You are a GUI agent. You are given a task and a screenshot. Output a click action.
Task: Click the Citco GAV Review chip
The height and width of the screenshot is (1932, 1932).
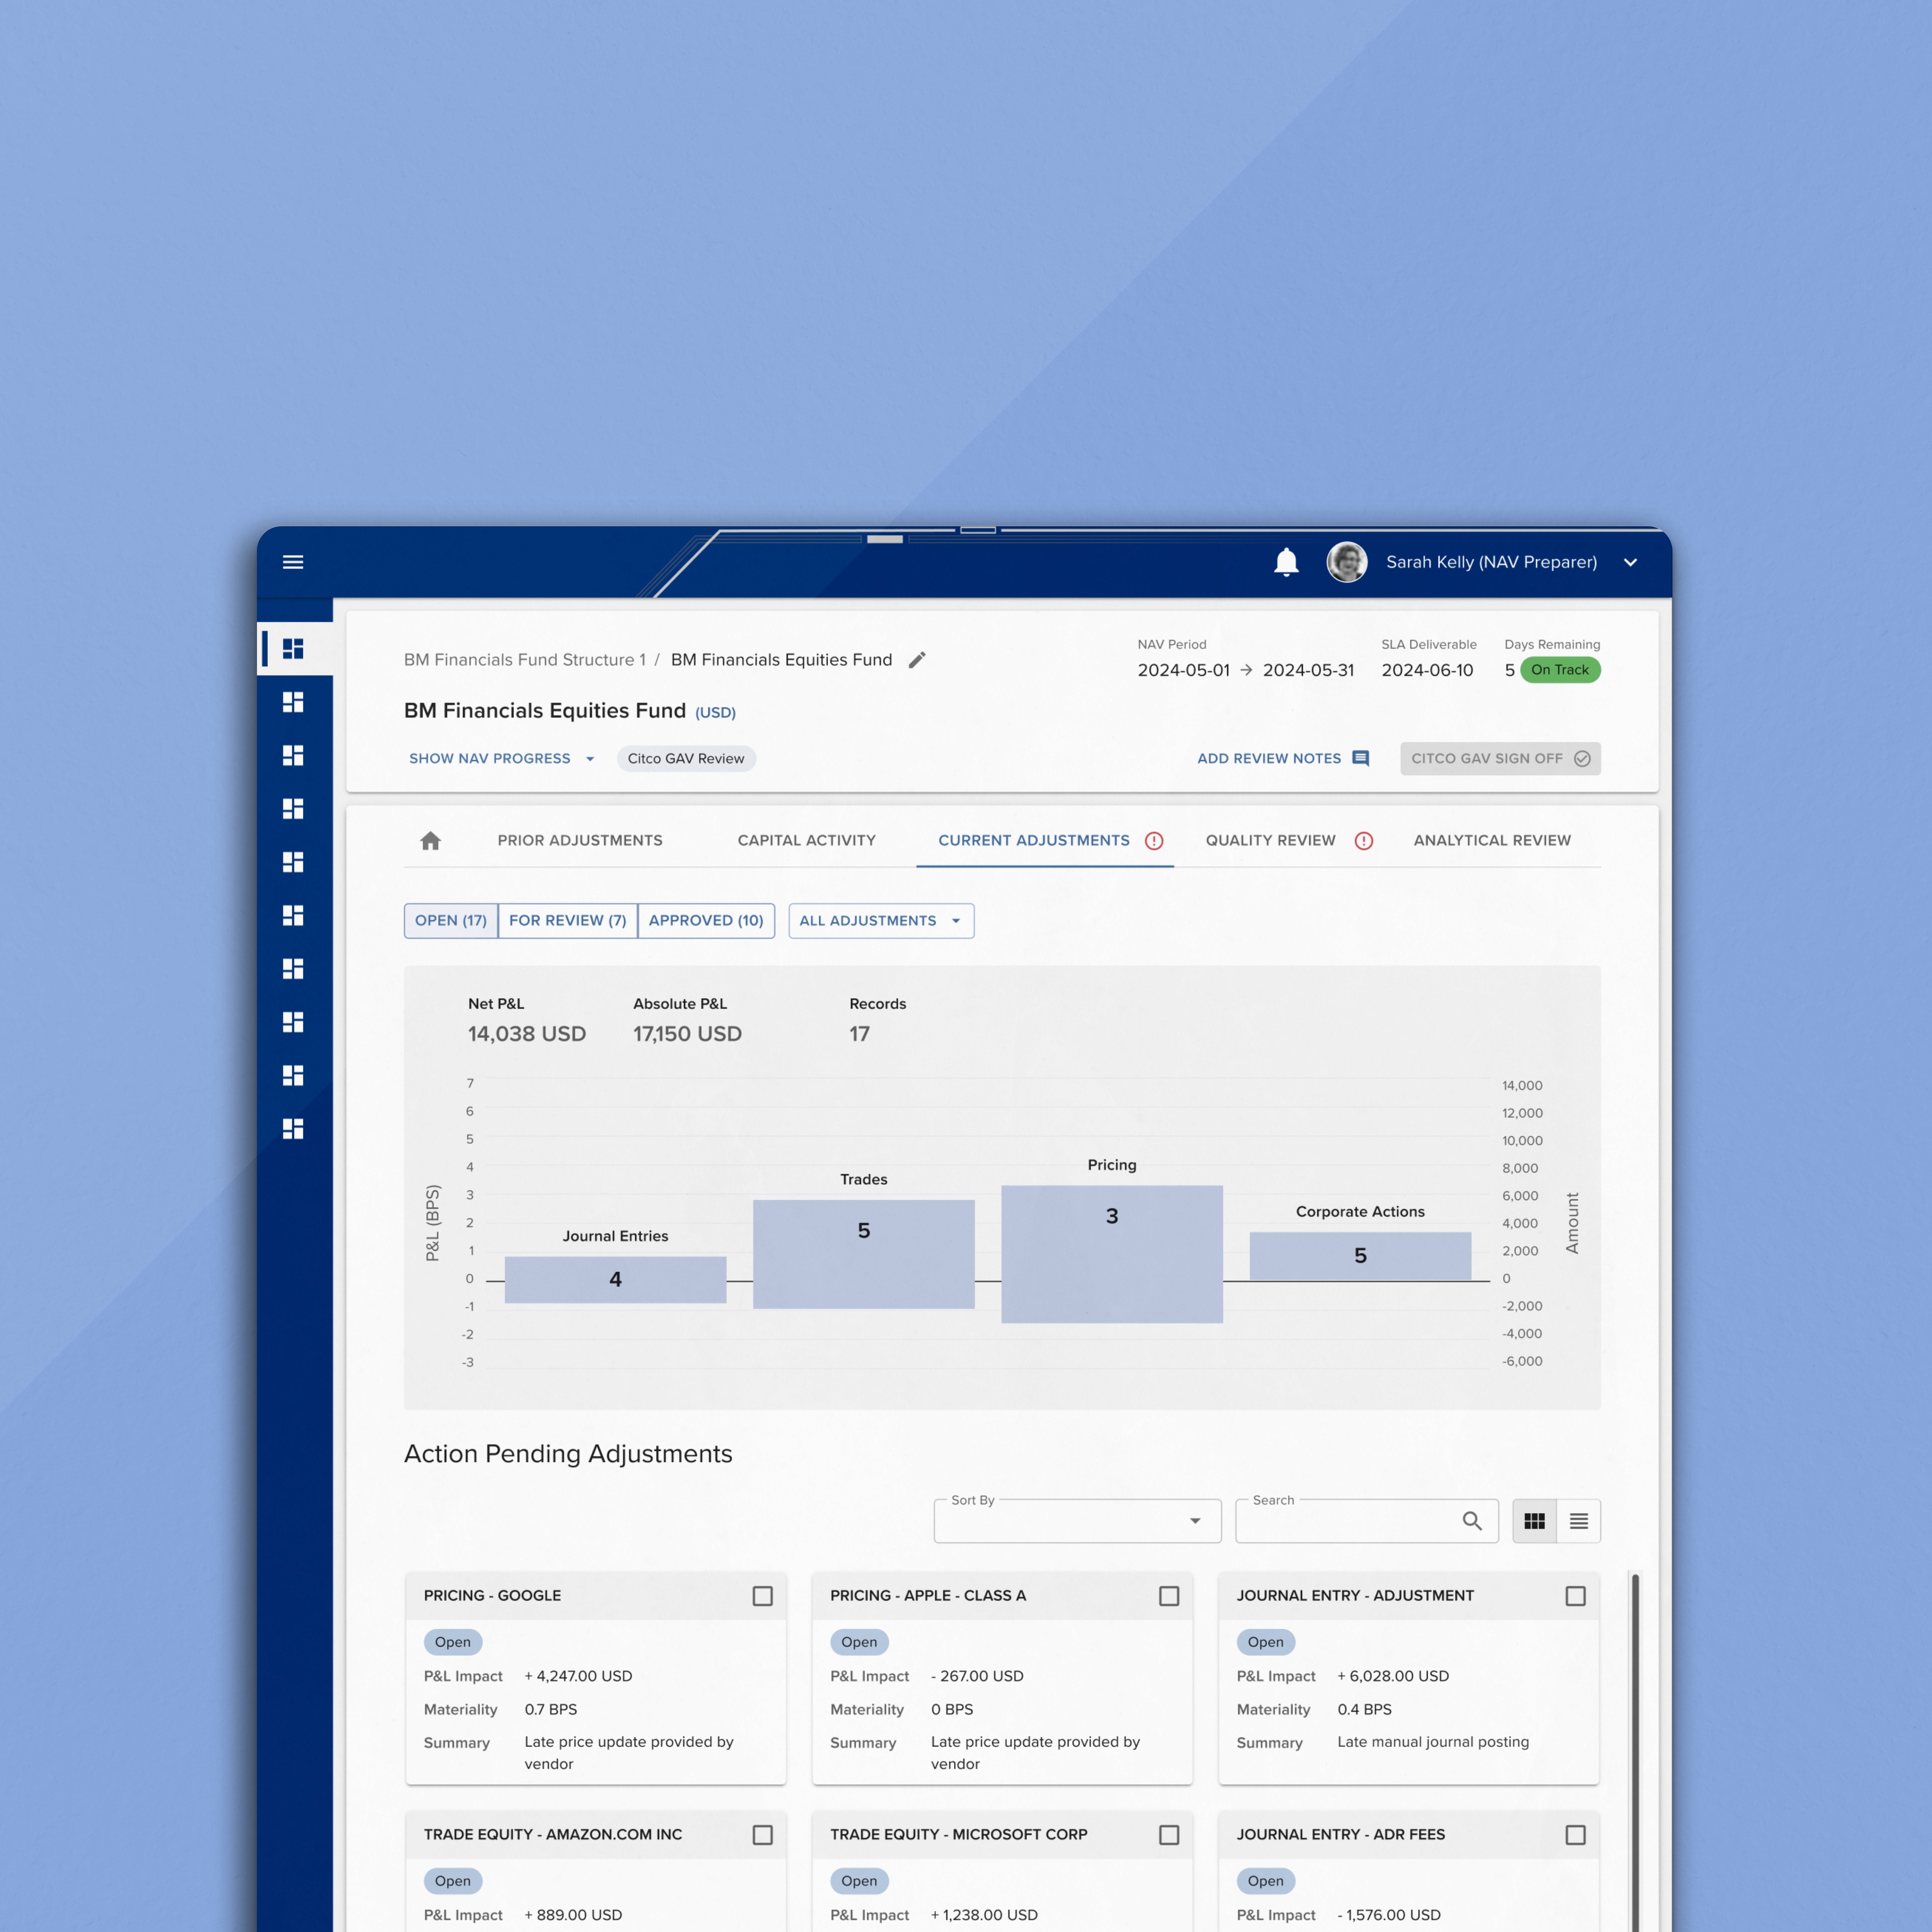tap(686, 759)
